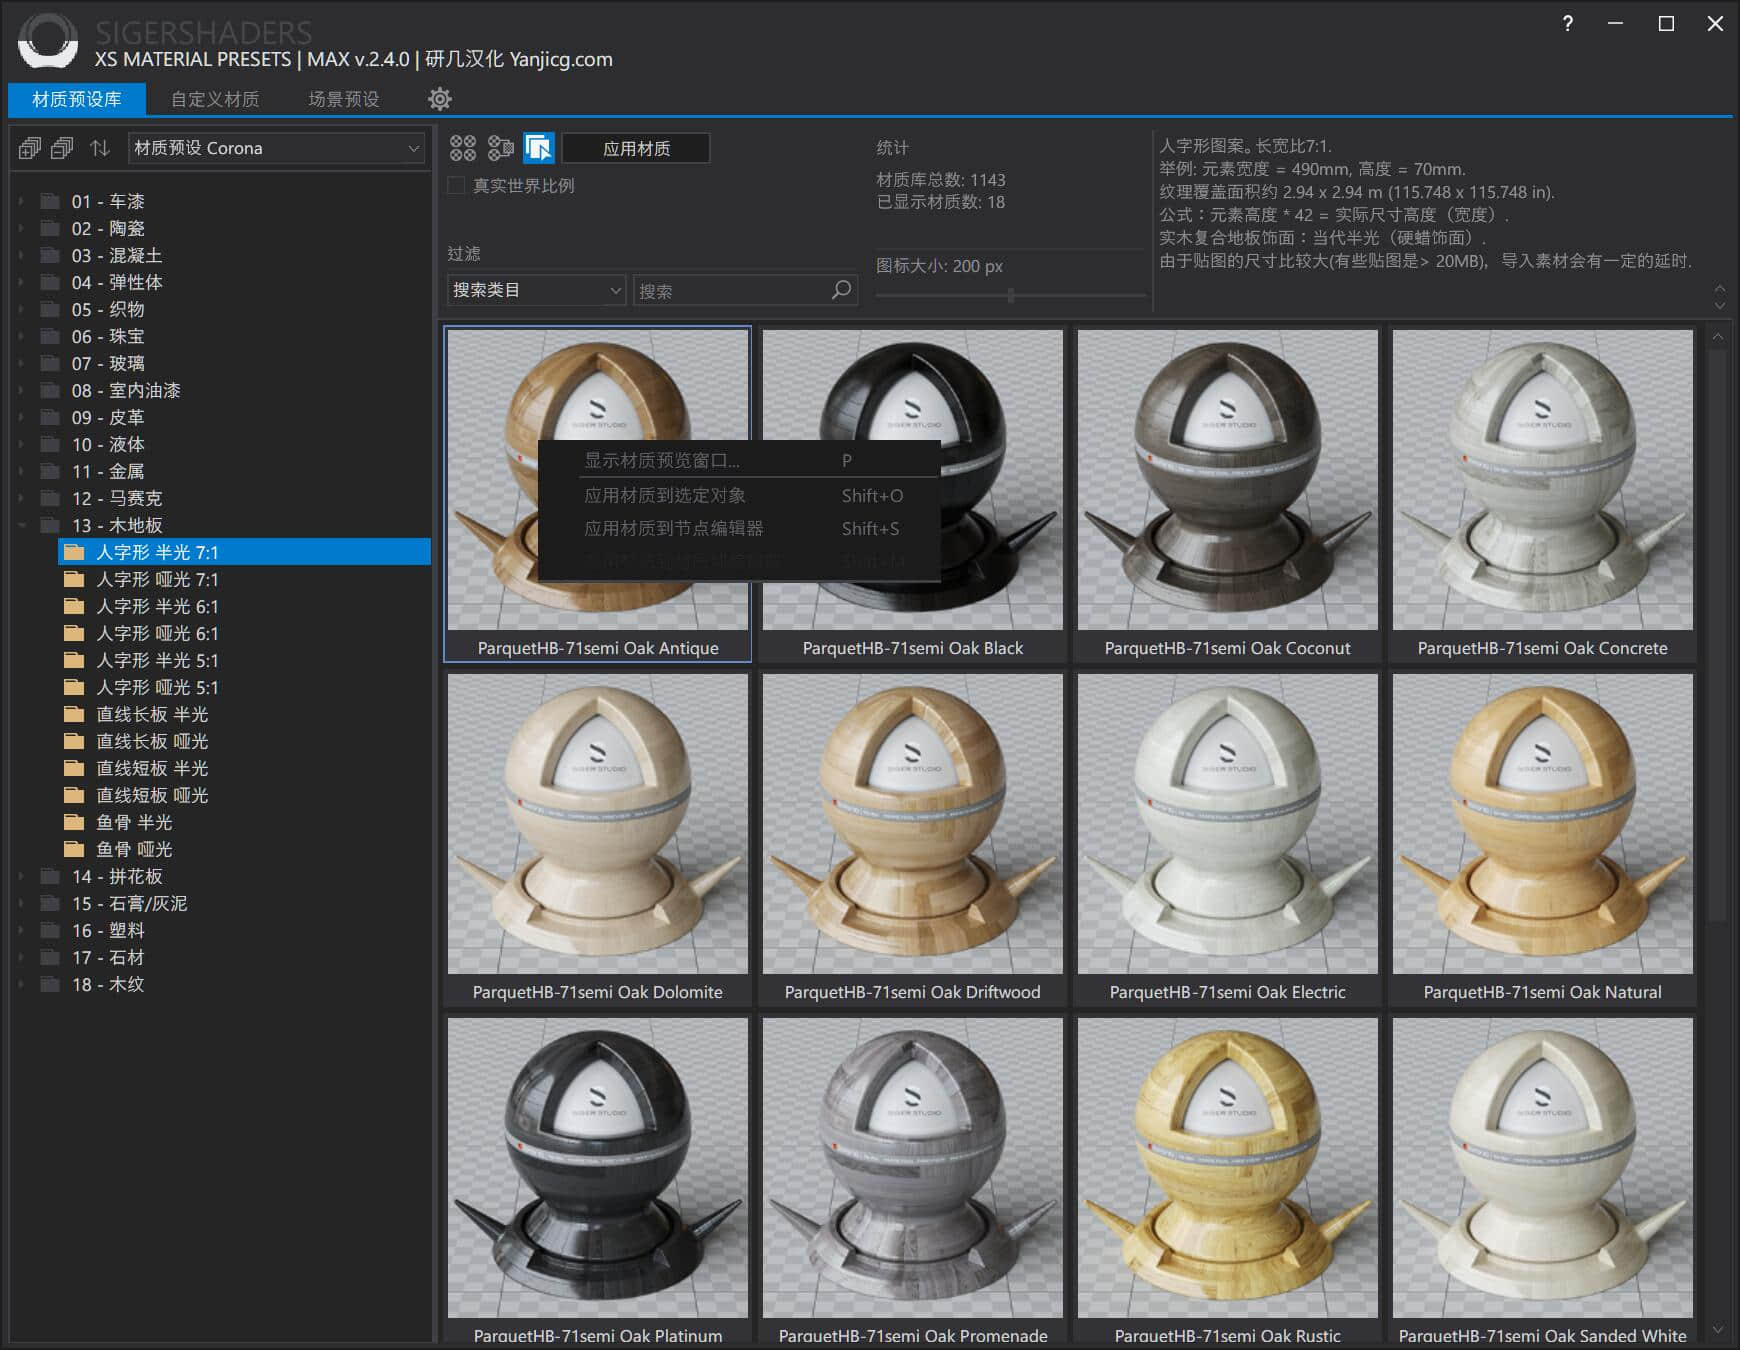
Task: Click the folder icon of 人字形 哑光 7:1
Action: [74, 579]
